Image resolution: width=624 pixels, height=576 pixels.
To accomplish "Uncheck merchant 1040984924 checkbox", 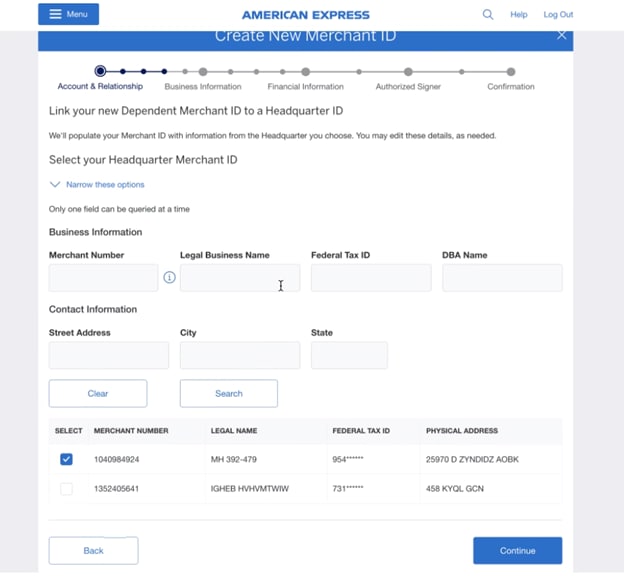I will [x=66, y=459].
